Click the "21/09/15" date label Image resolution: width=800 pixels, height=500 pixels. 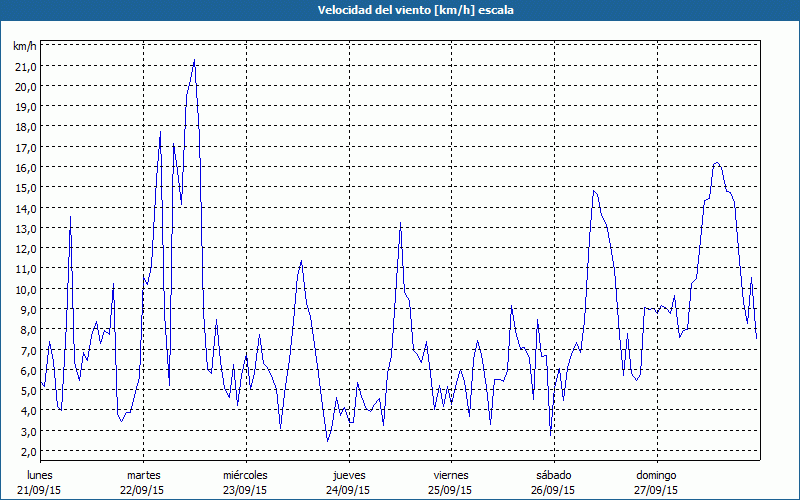tap(41, 490)
